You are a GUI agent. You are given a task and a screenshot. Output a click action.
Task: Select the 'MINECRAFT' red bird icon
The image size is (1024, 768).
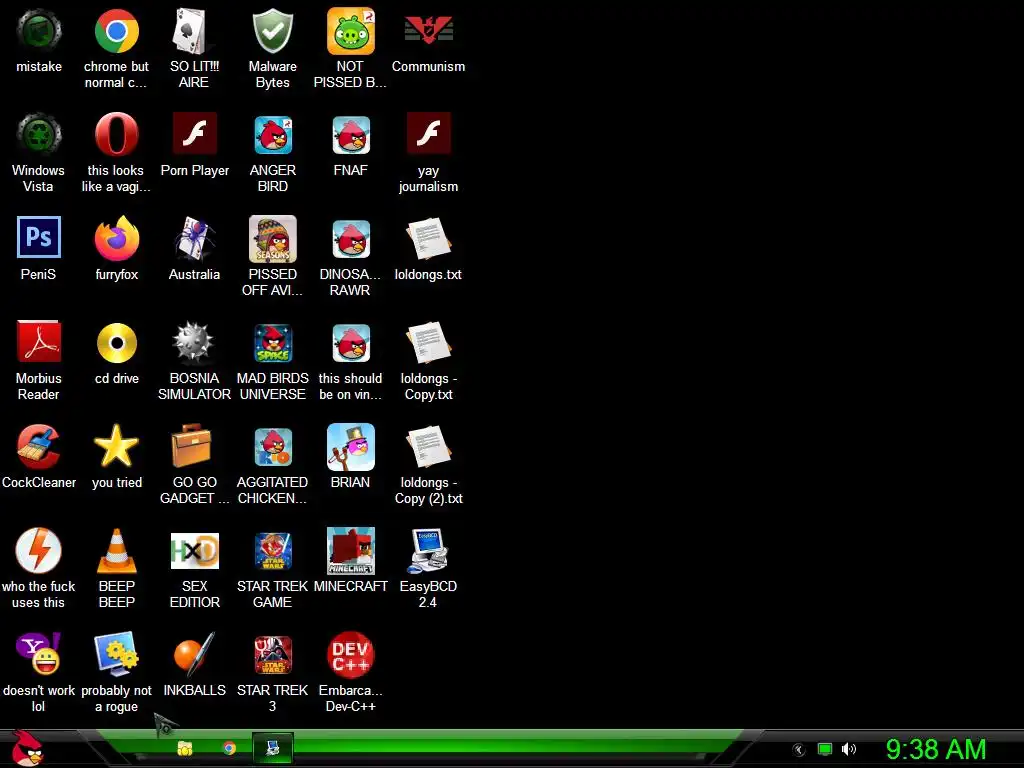[351, 551]
